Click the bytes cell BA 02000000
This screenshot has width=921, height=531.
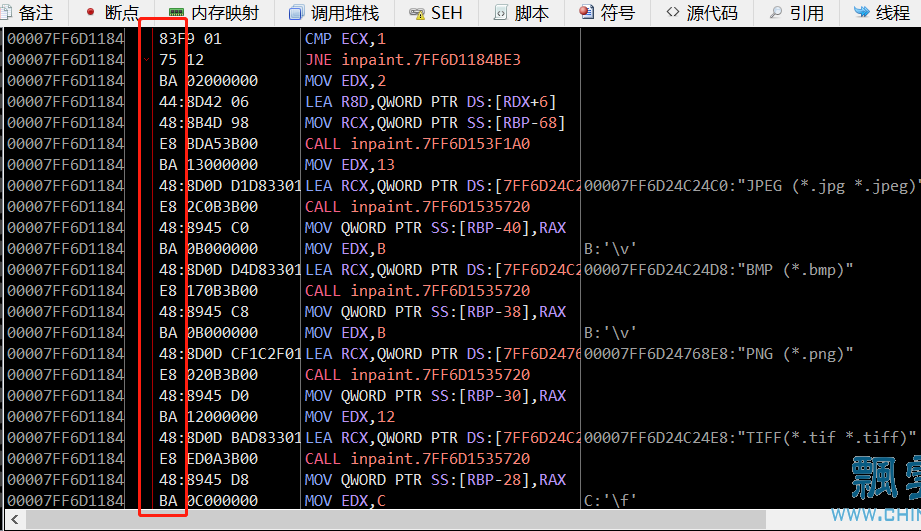point(209,81)
